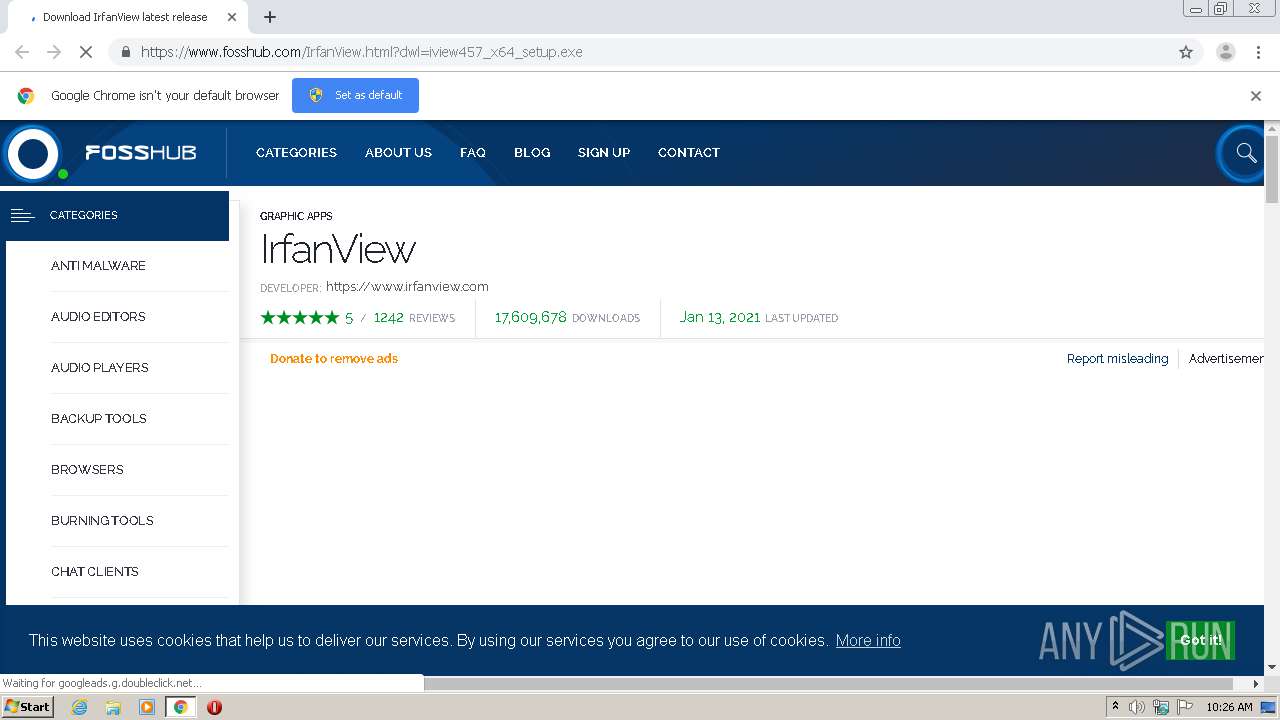
Task: Show hidden tray icons arrow
Action: tap(1115, 707)
